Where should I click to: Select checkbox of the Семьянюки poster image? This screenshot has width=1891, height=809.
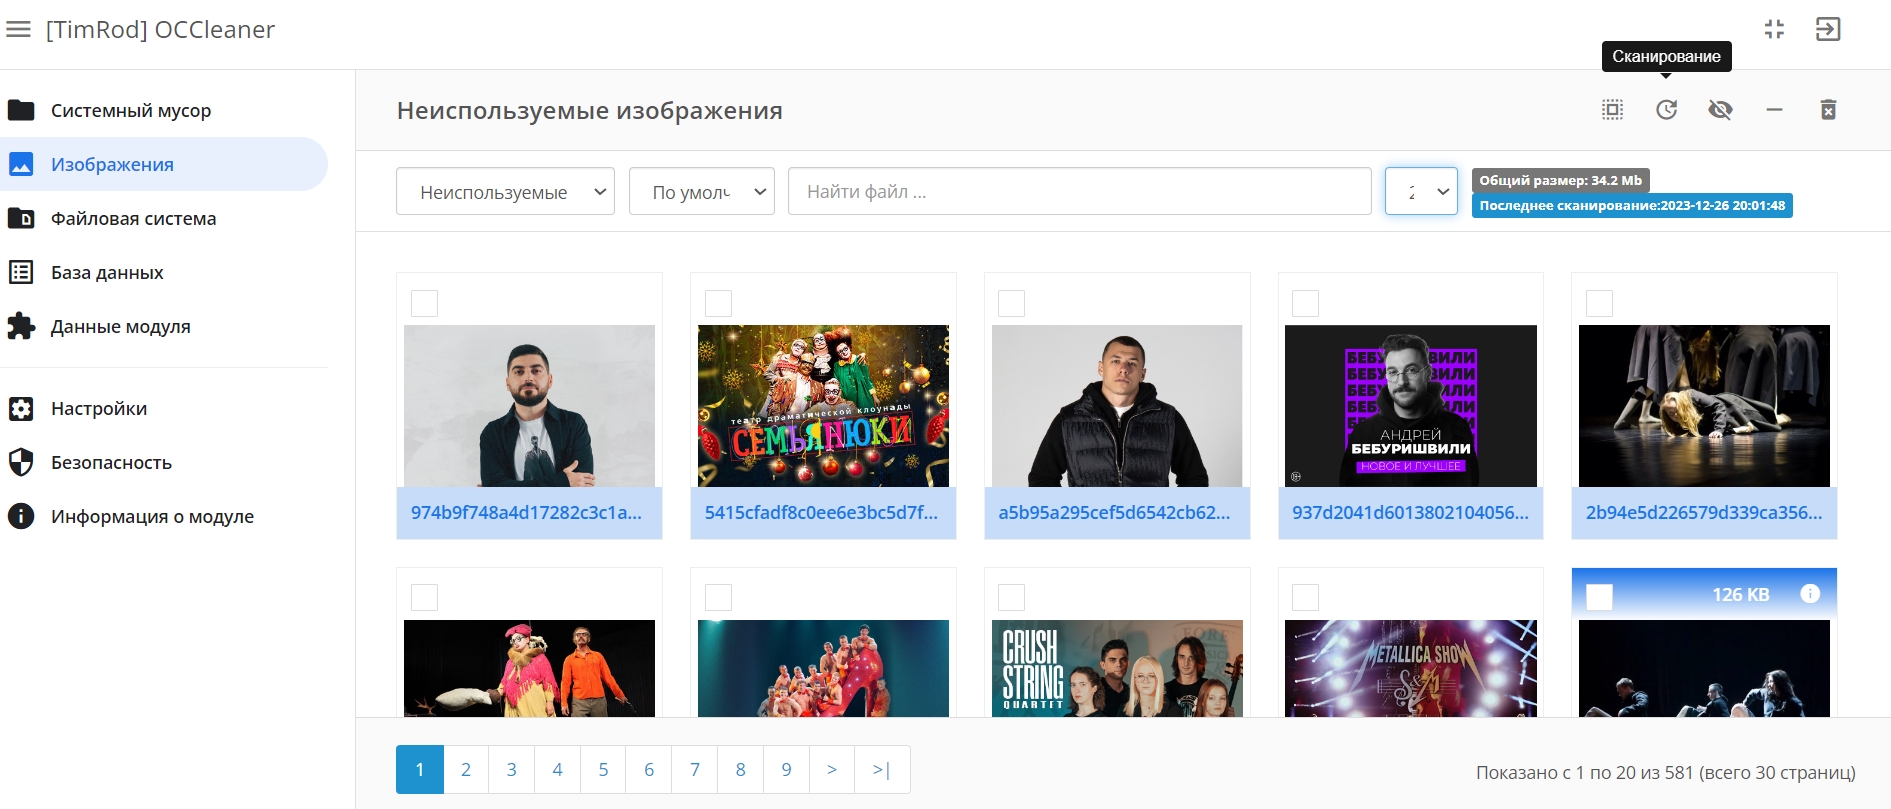coord(719,304)
